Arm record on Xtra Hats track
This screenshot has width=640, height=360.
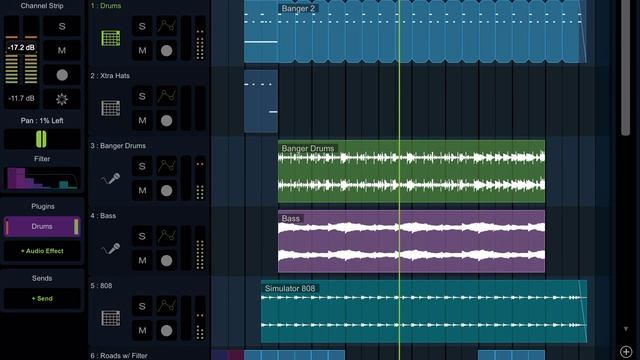[167, 121]
